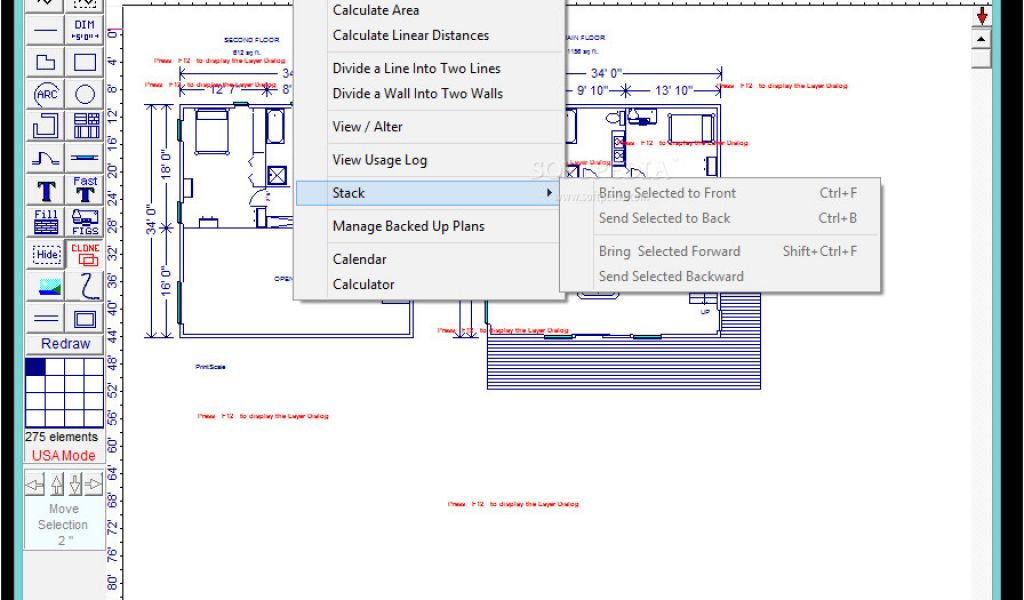This screenshot has width=1024, height=600.
Task: Select the rectangle drawing tool
Action: (x=85, y=62)
